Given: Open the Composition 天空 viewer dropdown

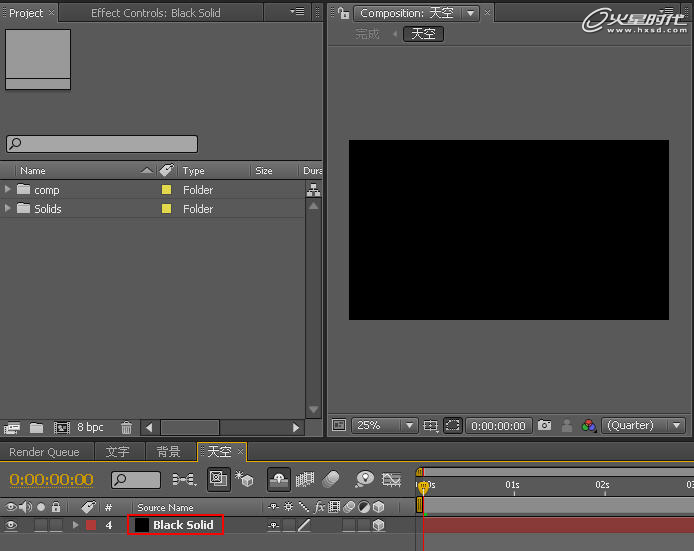Looking at the screenshot, I should (x=470, y=13).
